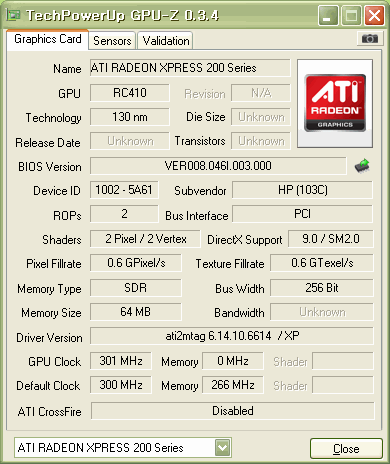Click the Technology value 130 nm

tap(130, 117)
